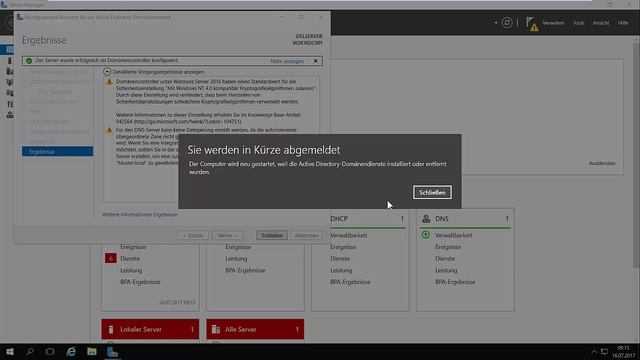The height and width of the screenshot is (360, 640).
Task: Click green Verwaltbarkeit status icon in DNS tile
Action: (426, 235)
